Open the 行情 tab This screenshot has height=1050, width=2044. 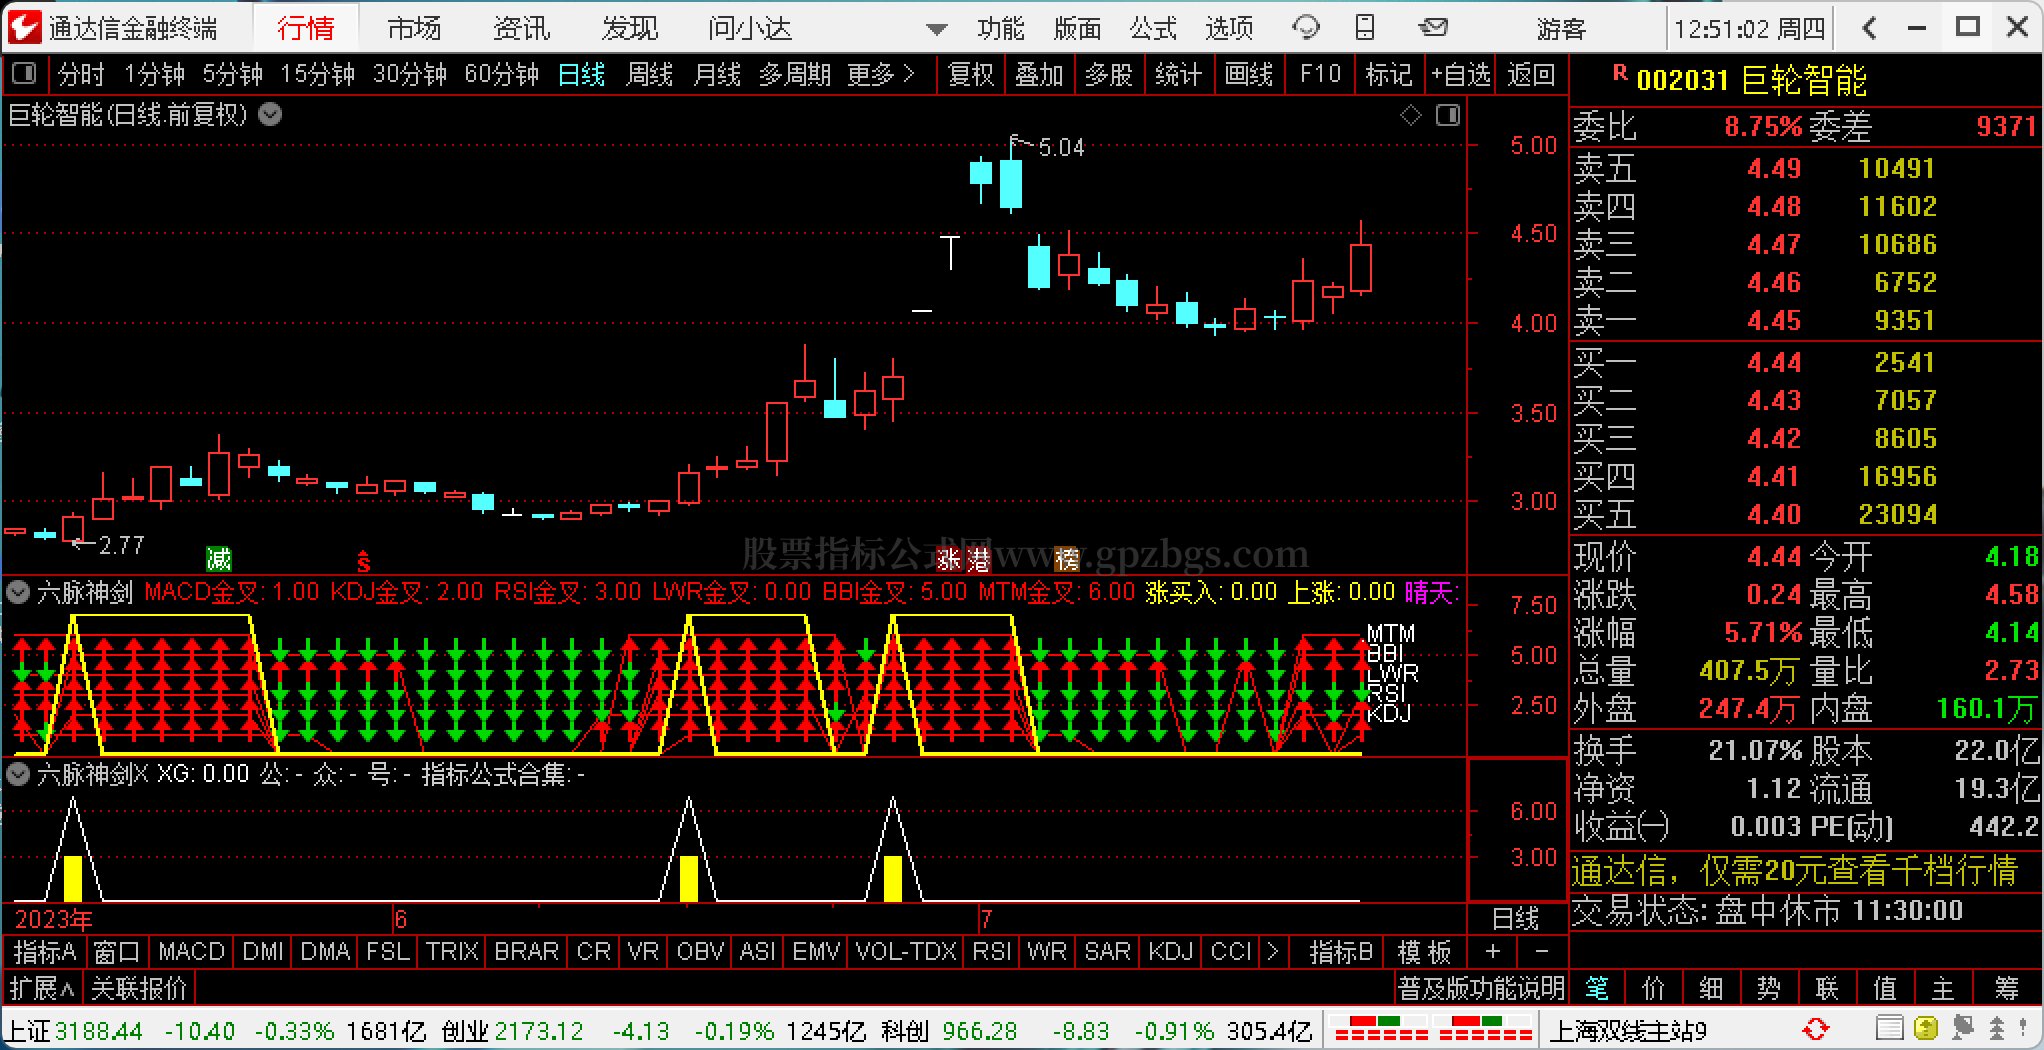[x=305, y=28]
